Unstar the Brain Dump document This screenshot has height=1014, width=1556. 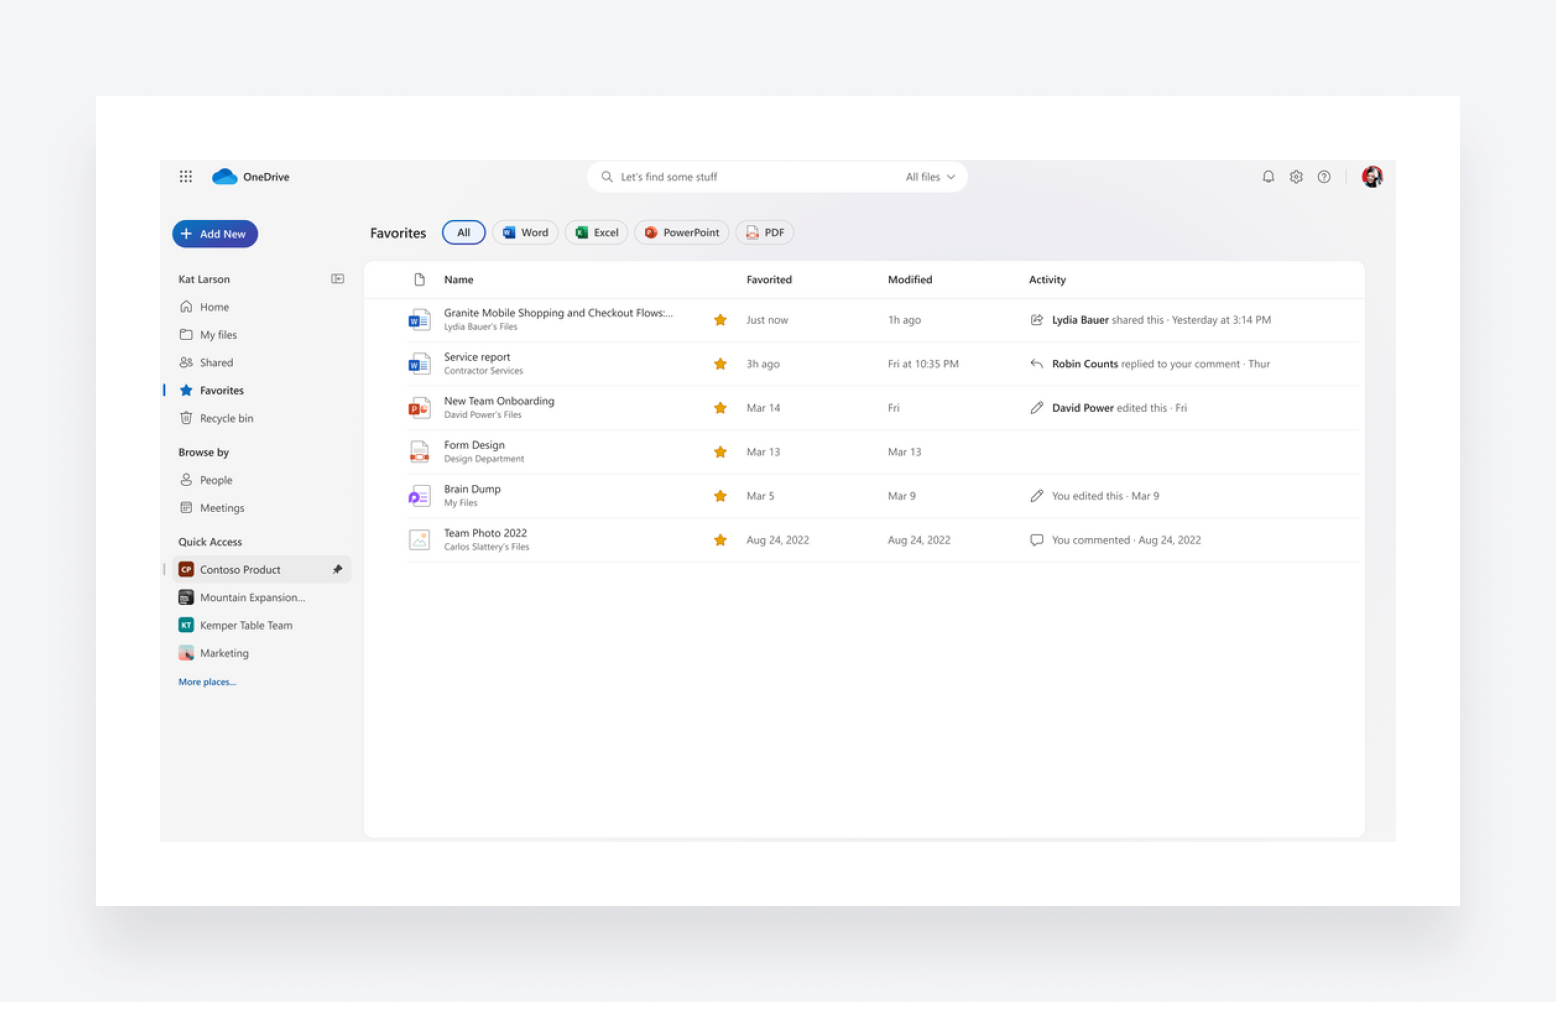pos(720,495)
